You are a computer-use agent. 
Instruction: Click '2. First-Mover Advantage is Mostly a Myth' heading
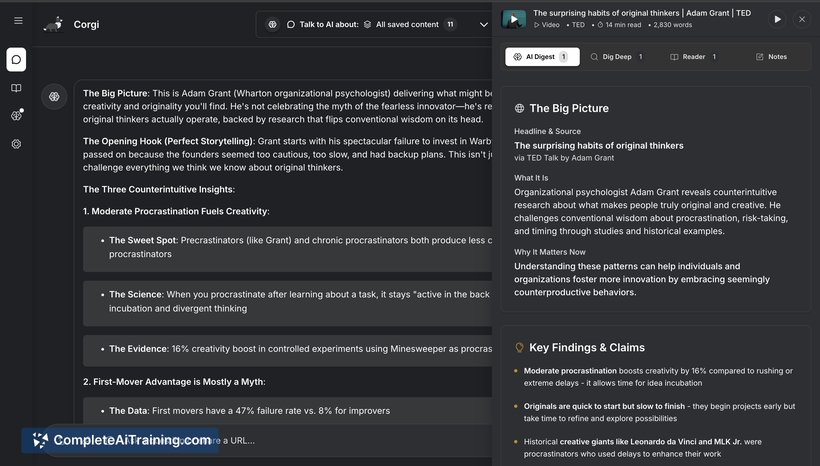click(x=174, y=382)
